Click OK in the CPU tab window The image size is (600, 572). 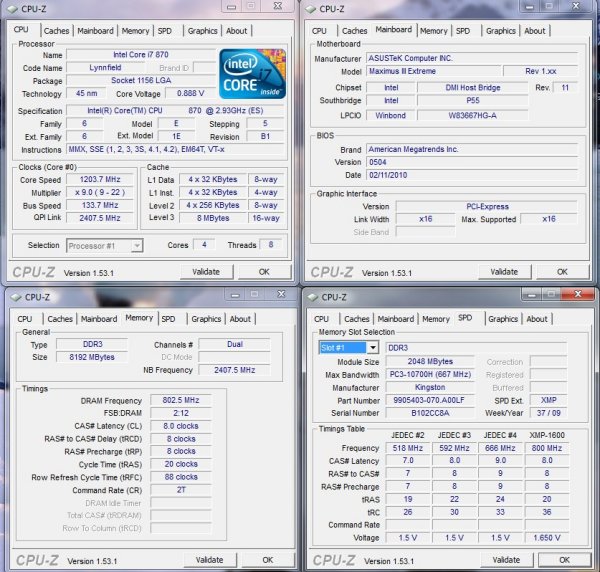click(264, 272)
